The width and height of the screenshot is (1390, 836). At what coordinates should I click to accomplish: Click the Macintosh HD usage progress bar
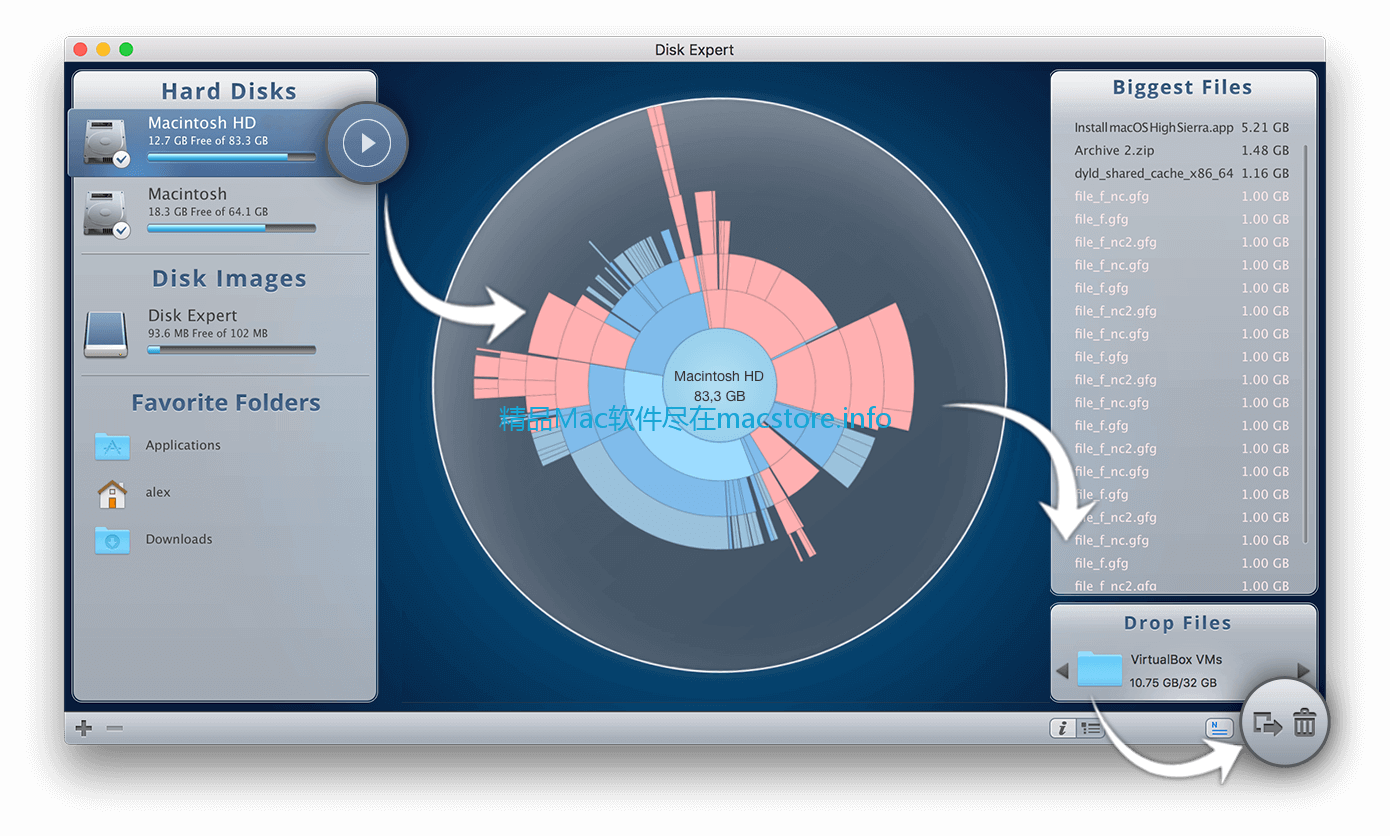[x=231, y=157]
